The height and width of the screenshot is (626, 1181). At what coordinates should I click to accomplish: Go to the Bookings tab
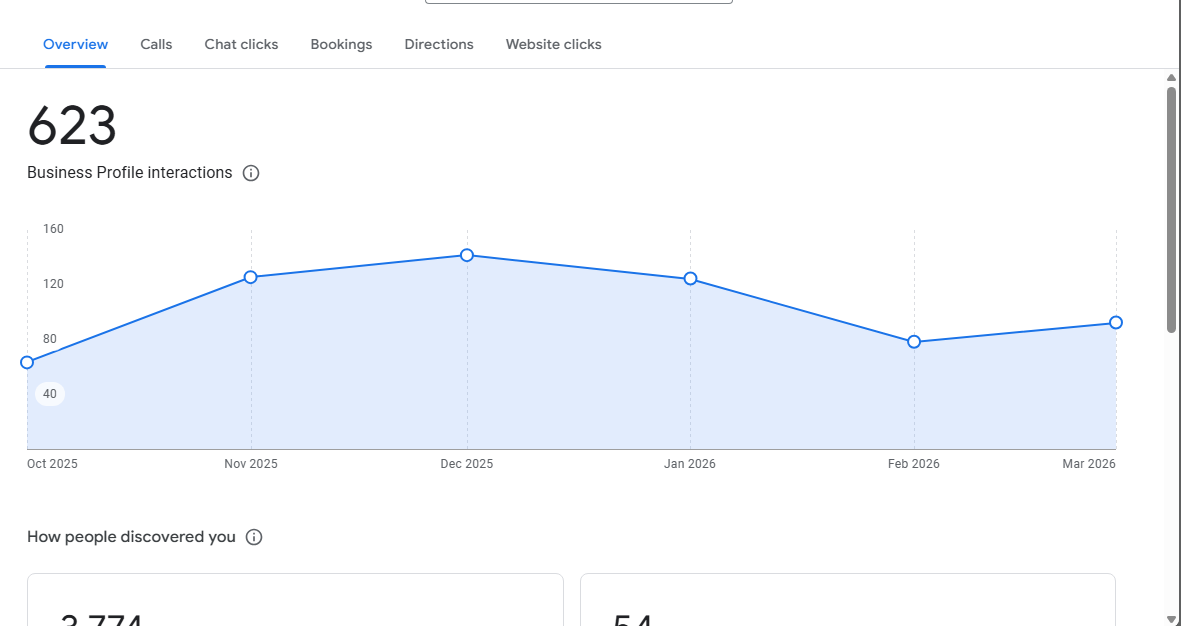[341, 44]
